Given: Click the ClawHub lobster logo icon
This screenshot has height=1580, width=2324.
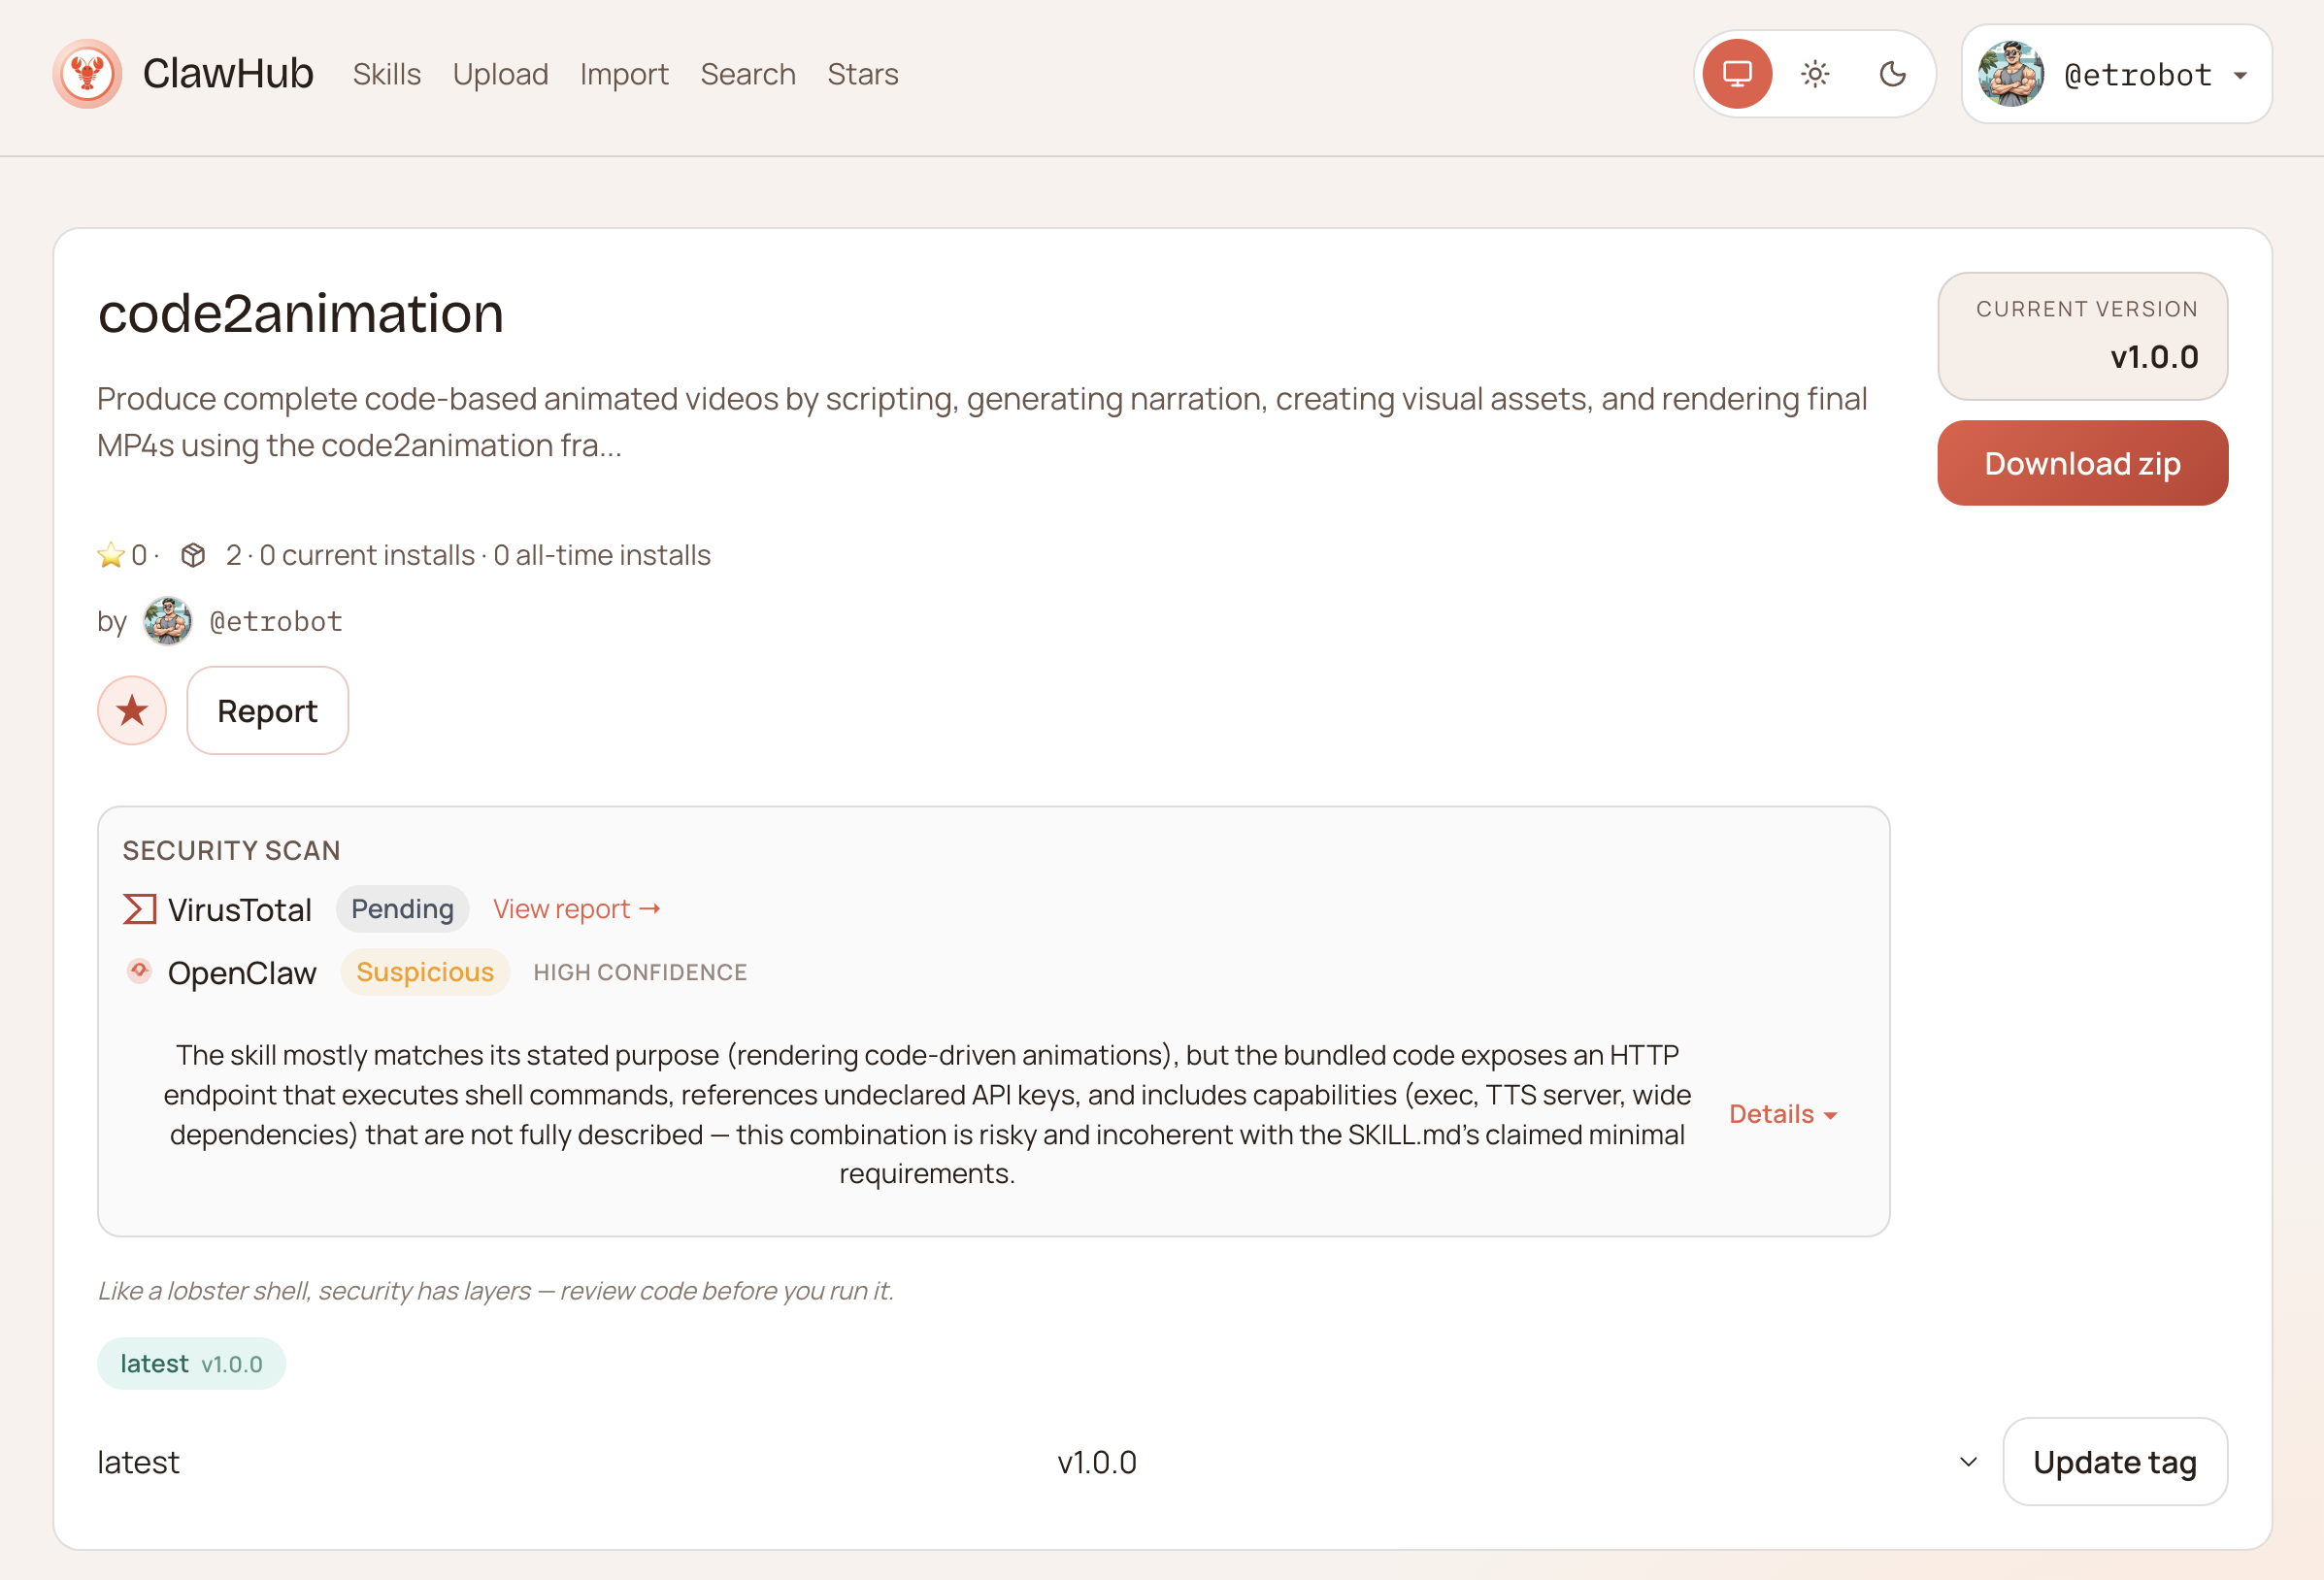Looking at the screenshot, I should 88,74.
